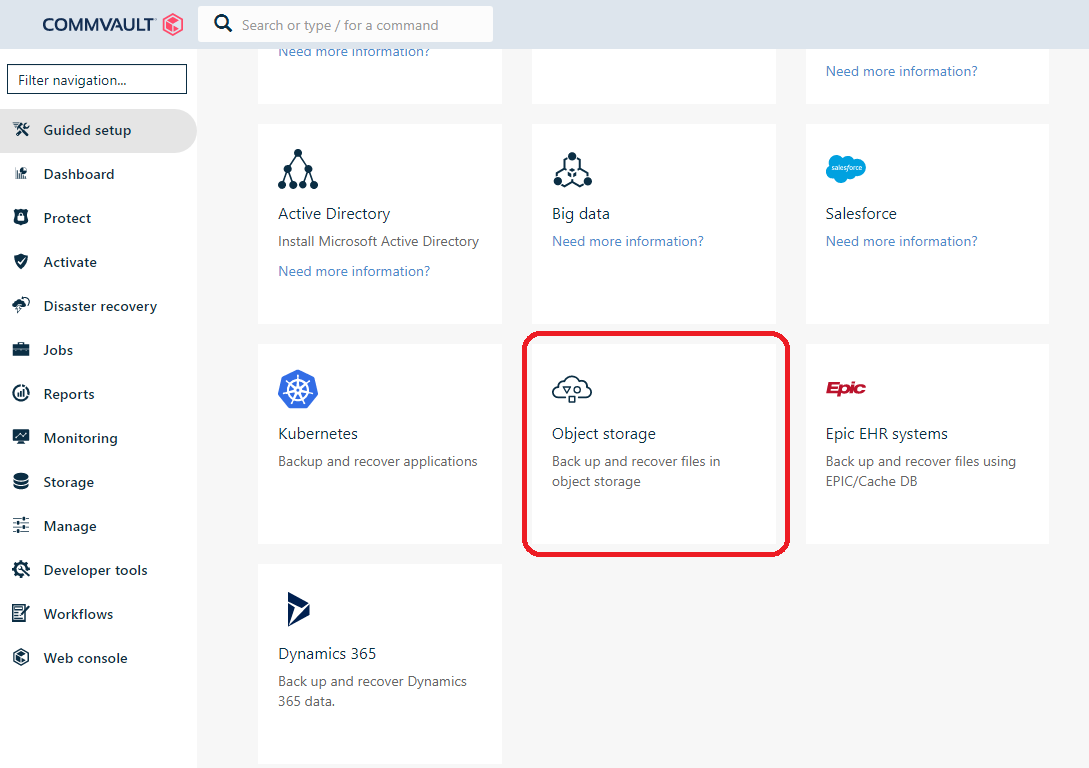Viewport: 1089px width, 768px height.
Task: Click the Filter navigation input field
Action: click(x=97, y=80)
